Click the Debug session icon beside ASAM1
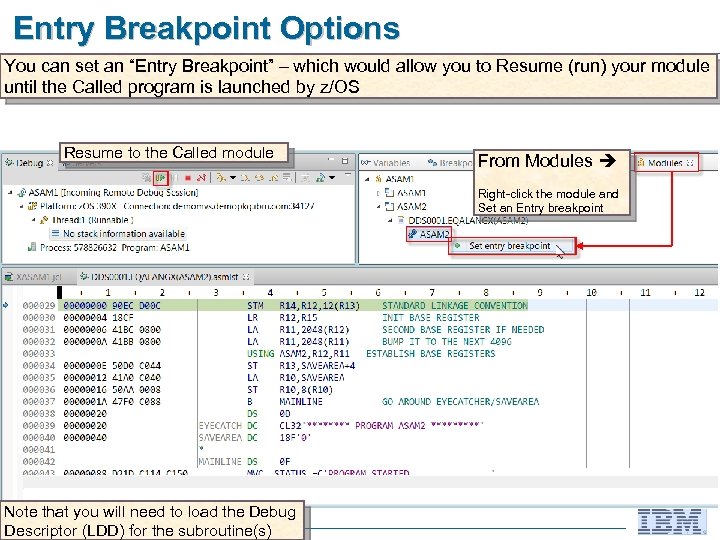Image resolution: width=720 pixels, height=540 pixels. pyautogui.click(x=22, y=192)
